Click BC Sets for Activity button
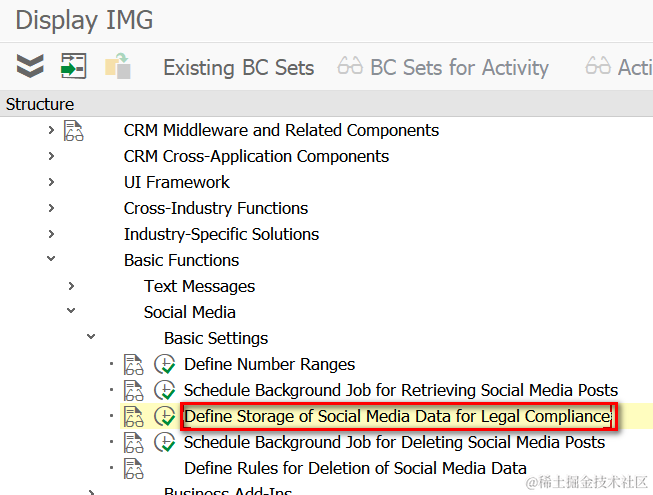Image resolution: width=653 pixels, height=495 pixels. tap(459, 67)
